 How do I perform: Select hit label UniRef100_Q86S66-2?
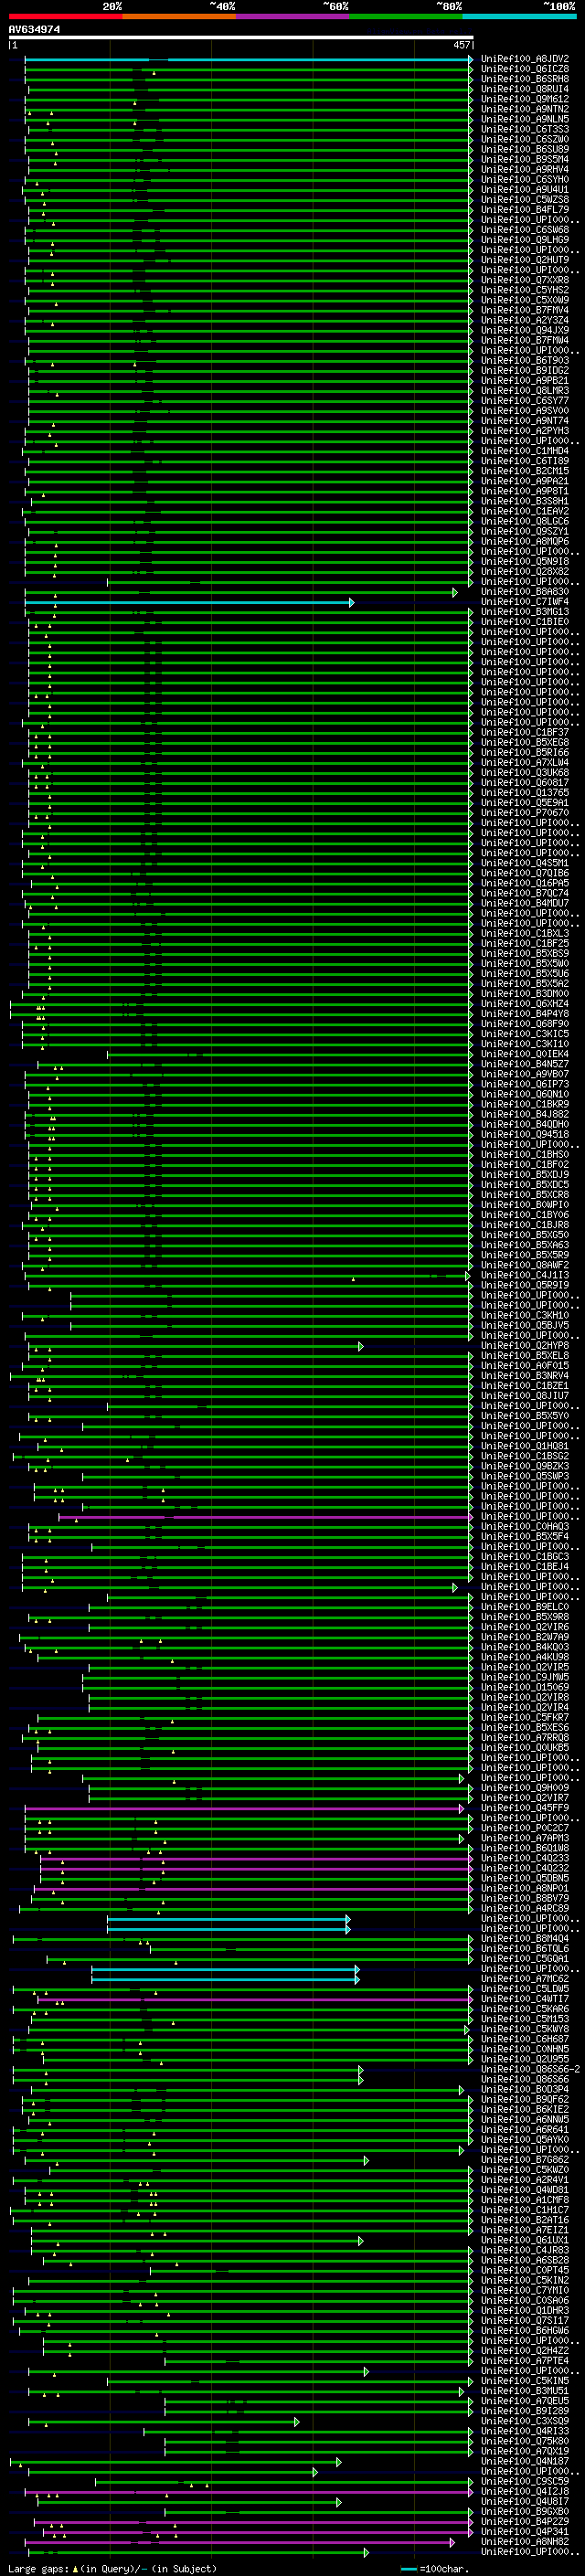[530, 2069]
